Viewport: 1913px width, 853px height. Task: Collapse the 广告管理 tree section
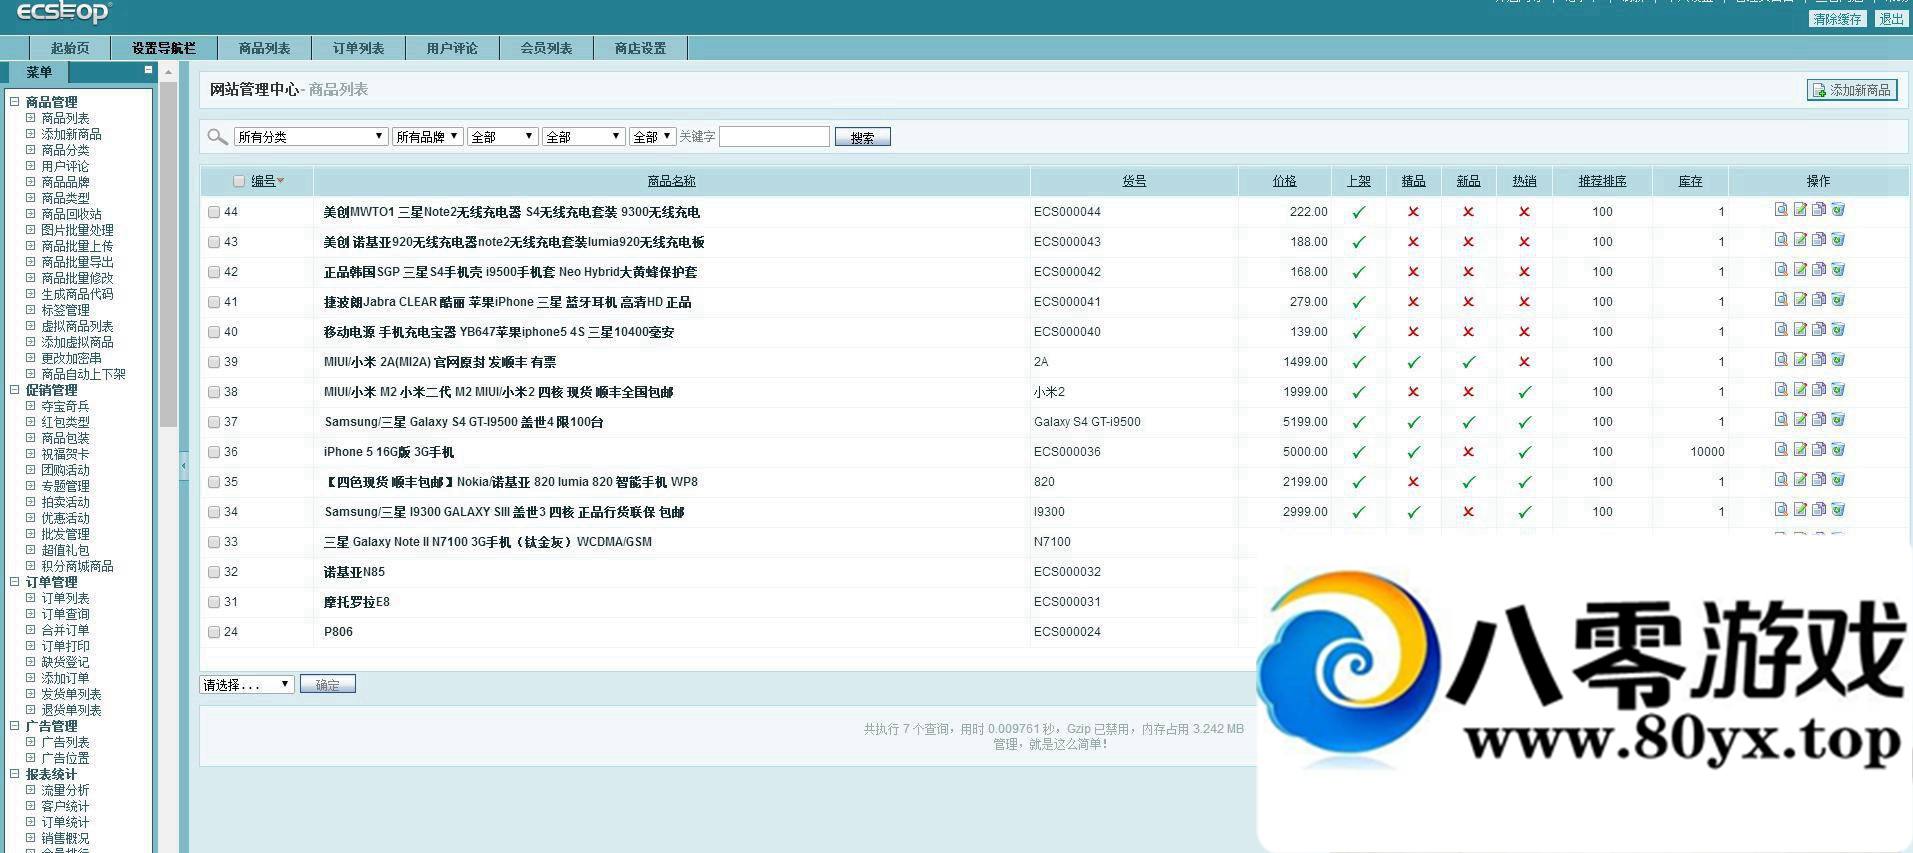pos(15,725)
